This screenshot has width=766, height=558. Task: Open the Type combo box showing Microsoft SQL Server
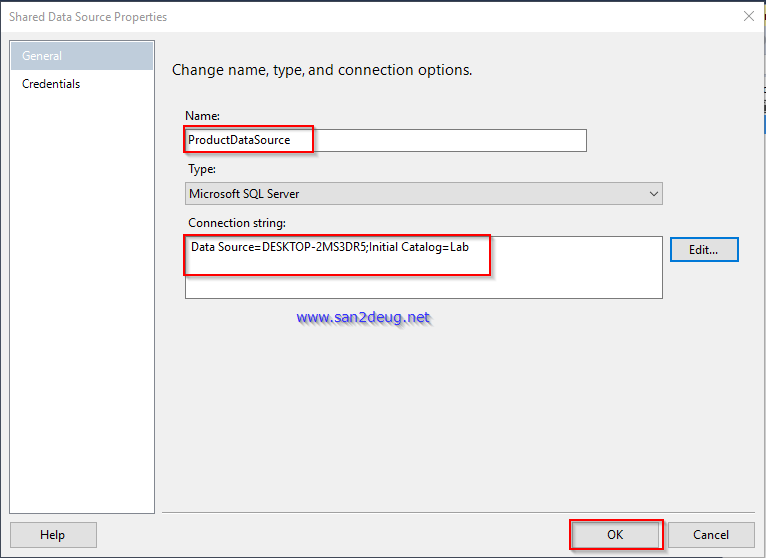click(423, 193)
